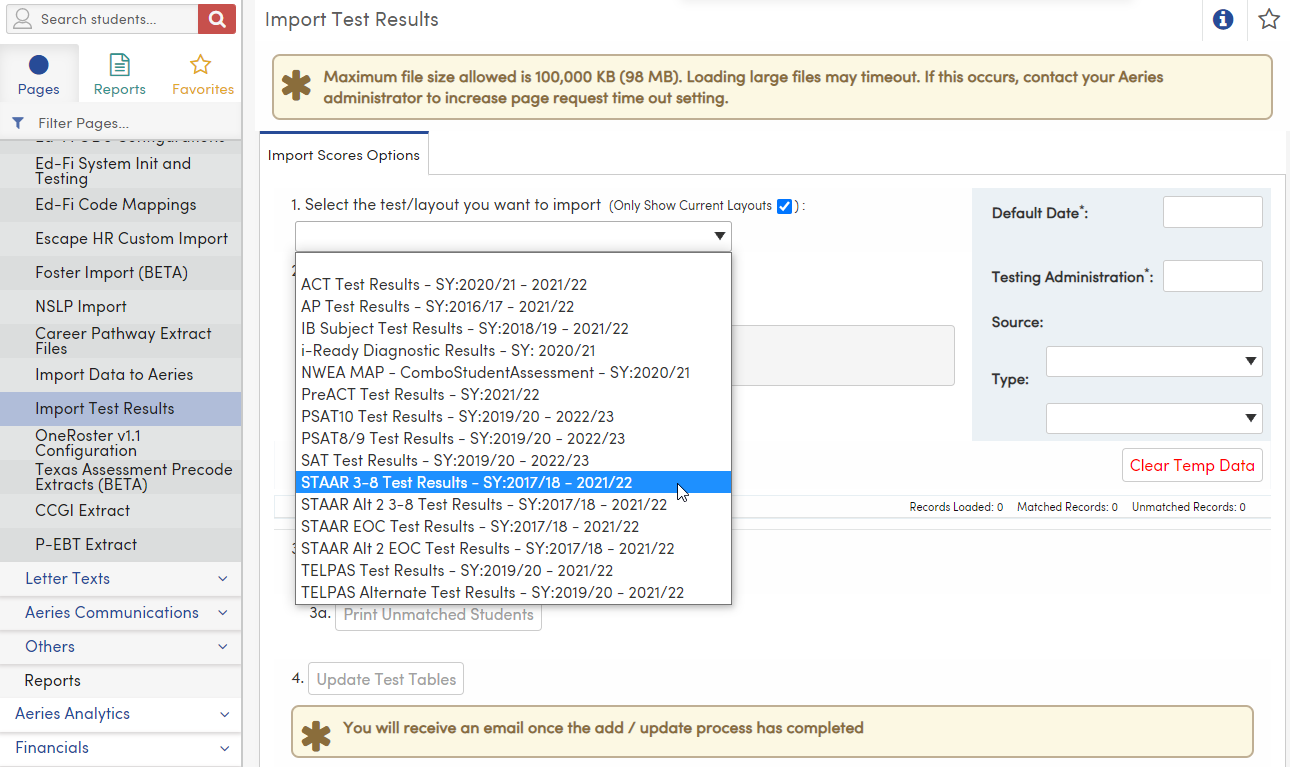Choose SAT Test Results option
The height and width of the screenshot is (767, 1290).
click(x=513, y=460)
